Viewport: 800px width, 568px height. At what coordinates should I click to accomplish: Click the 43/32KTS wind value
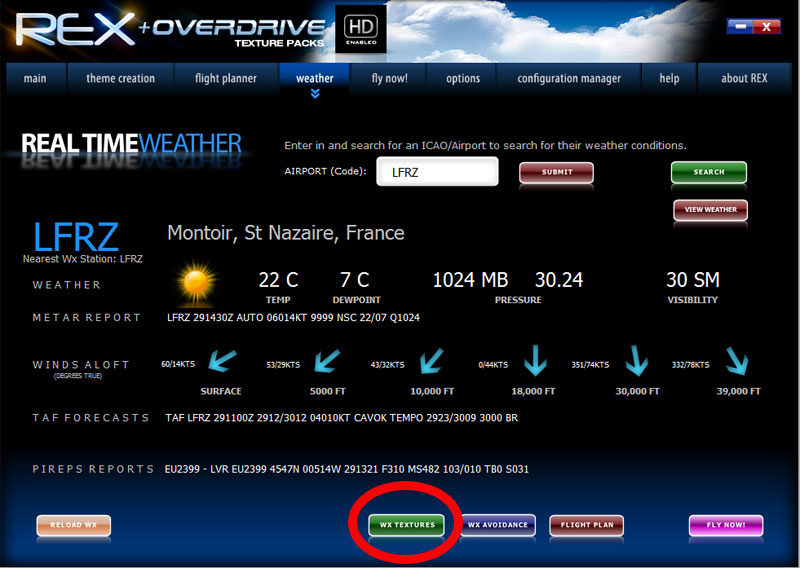pyautogui.click(x=387, y=365)
